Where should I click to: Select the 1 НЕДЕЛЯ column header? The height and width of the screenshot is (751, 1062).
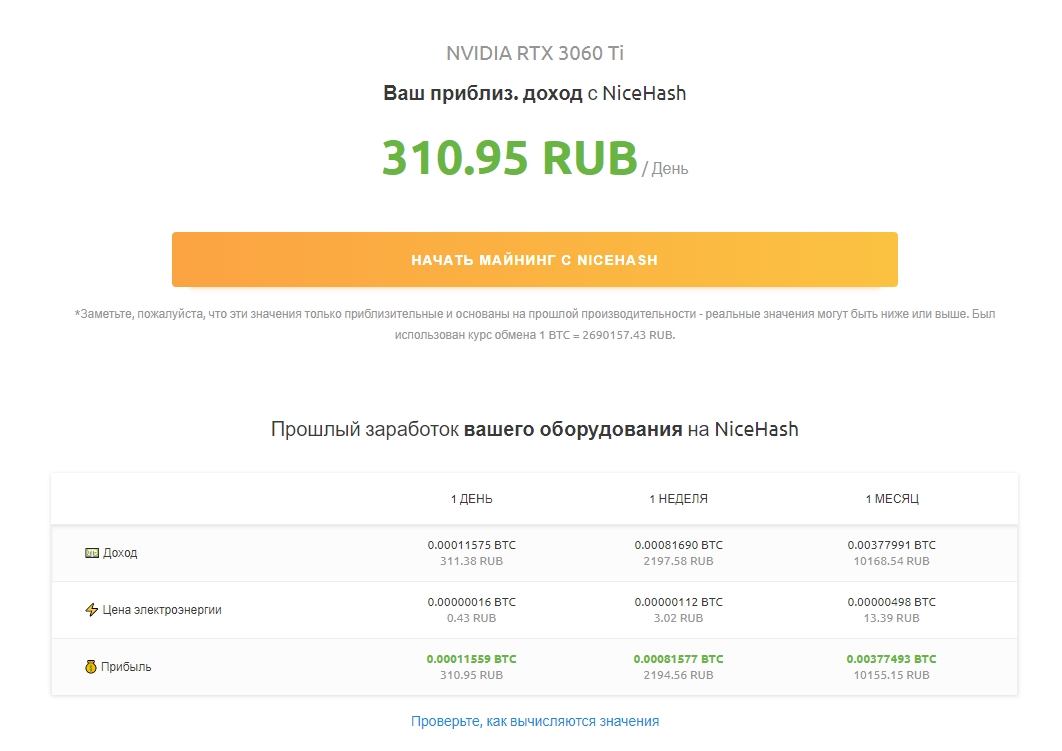(678, 498)
